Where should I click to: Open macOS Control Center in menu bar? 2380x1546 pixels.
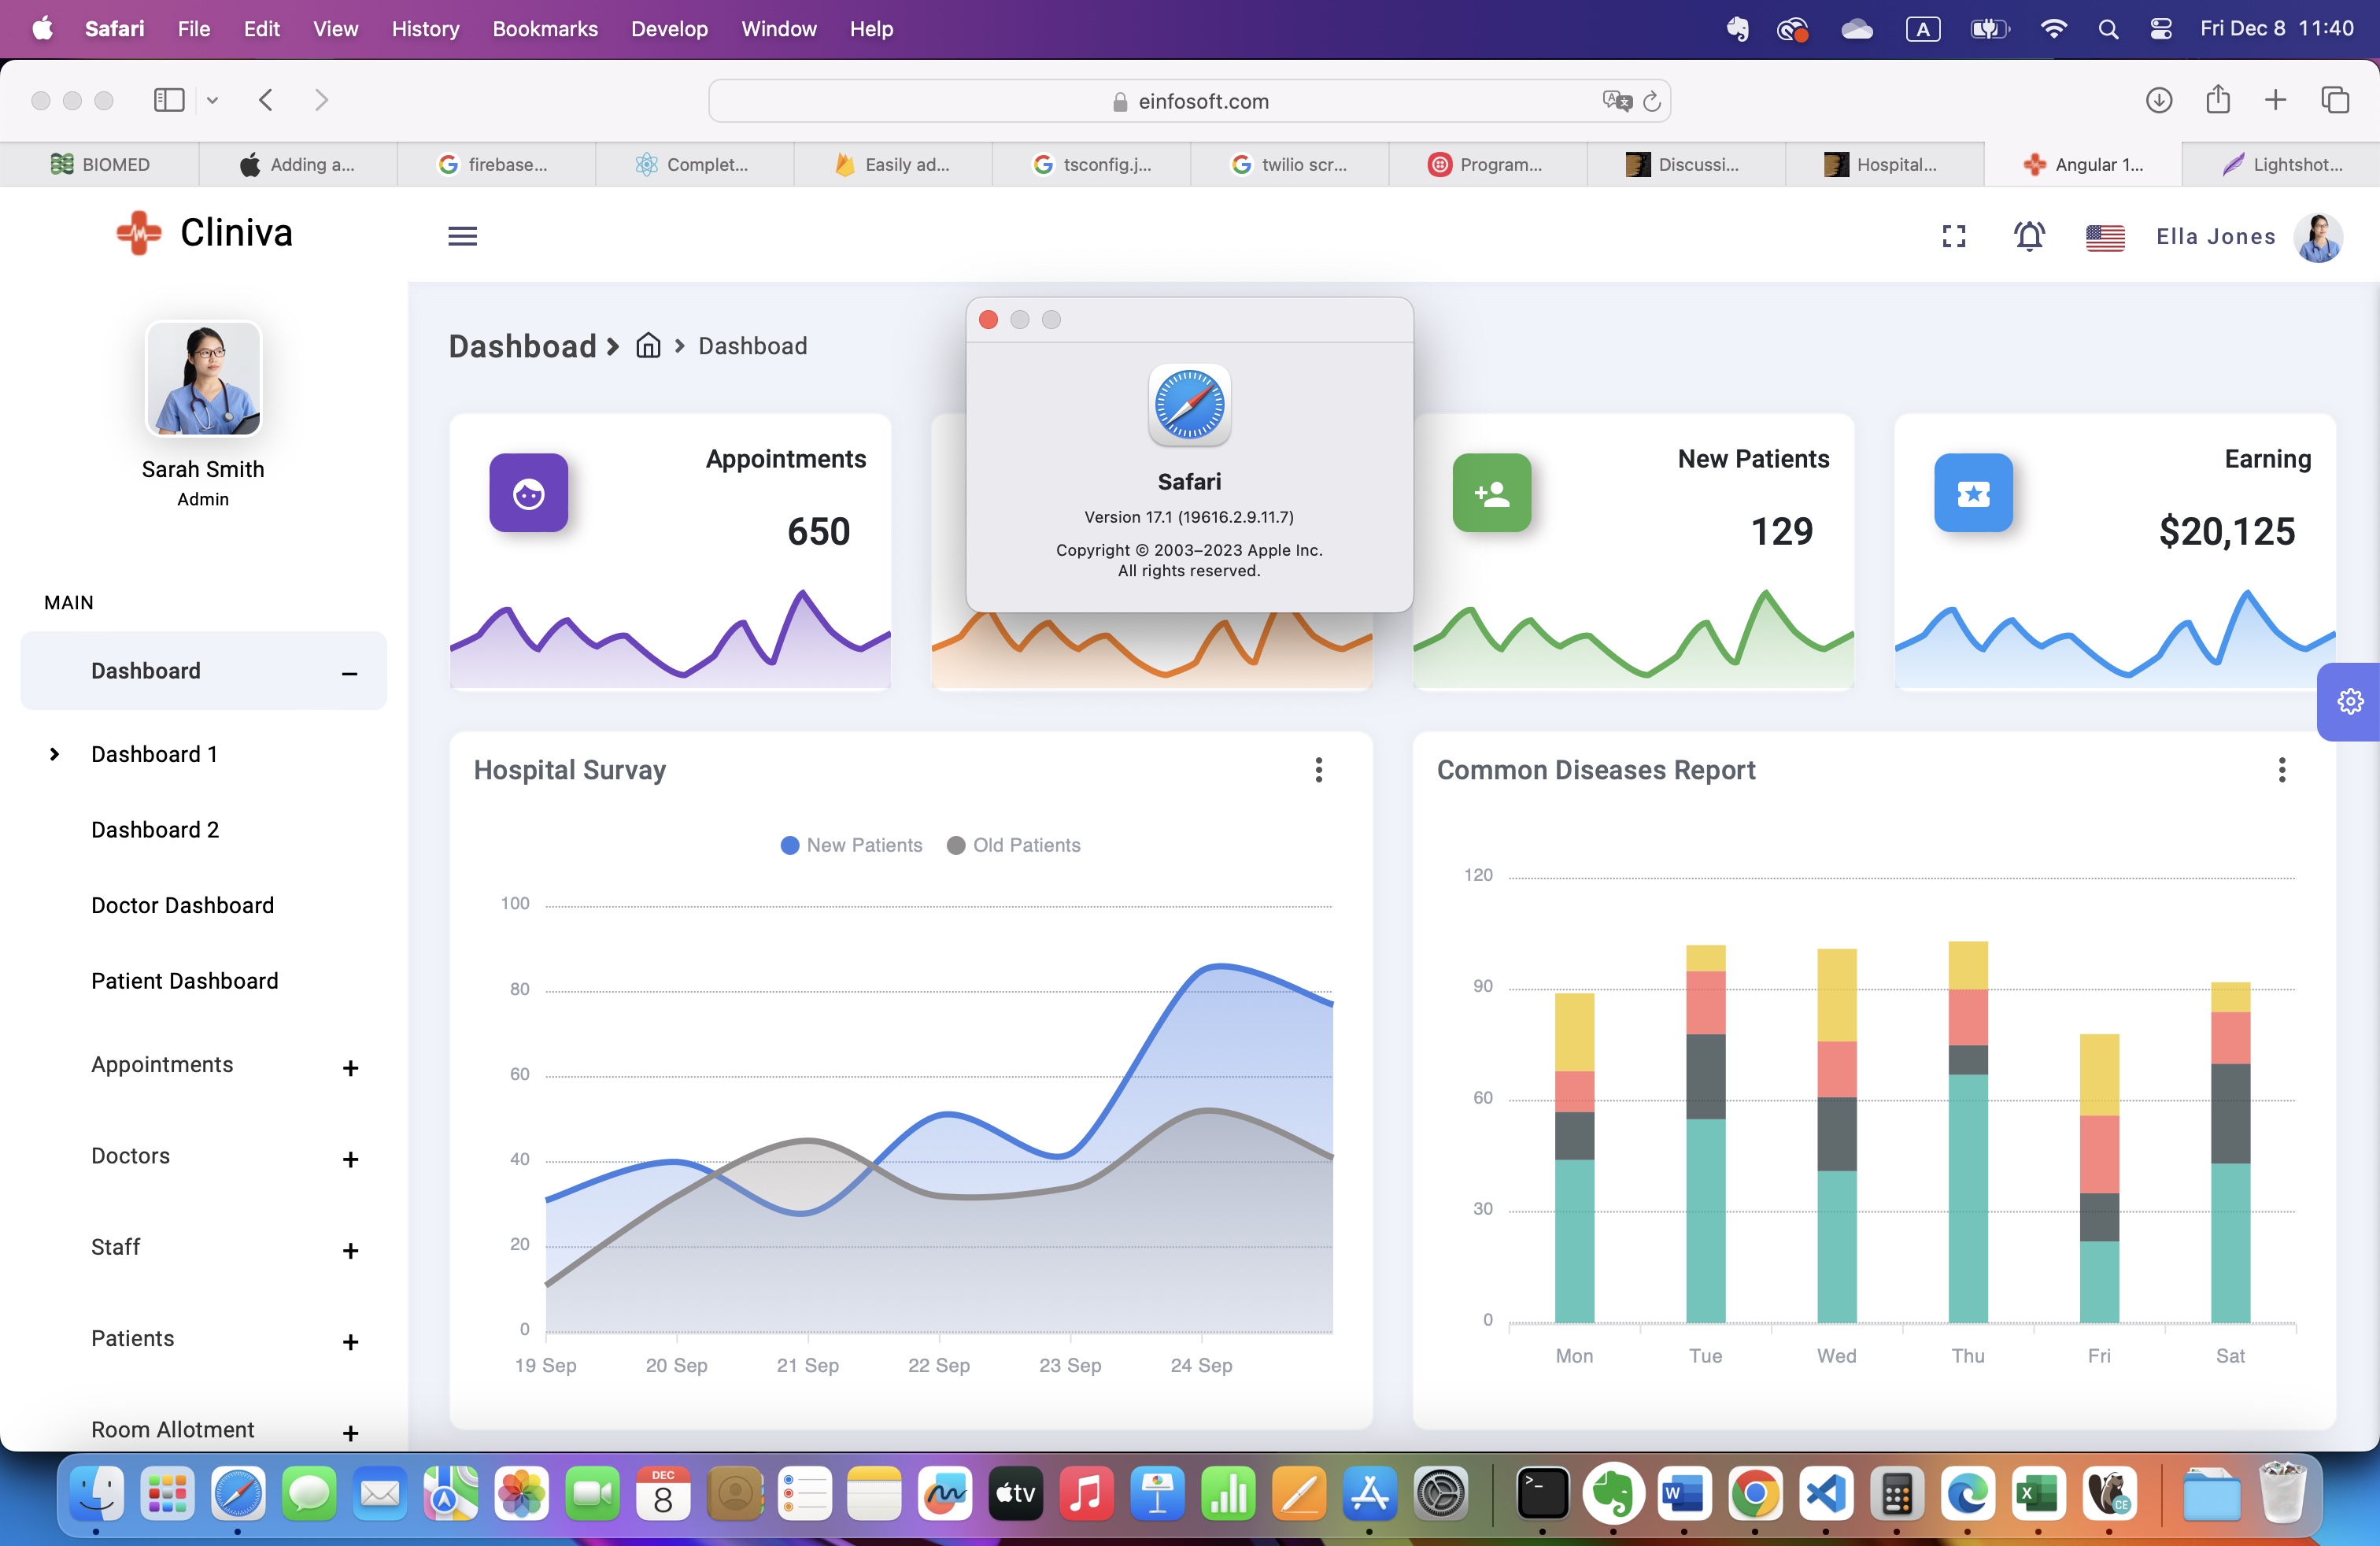point(2160,29)
